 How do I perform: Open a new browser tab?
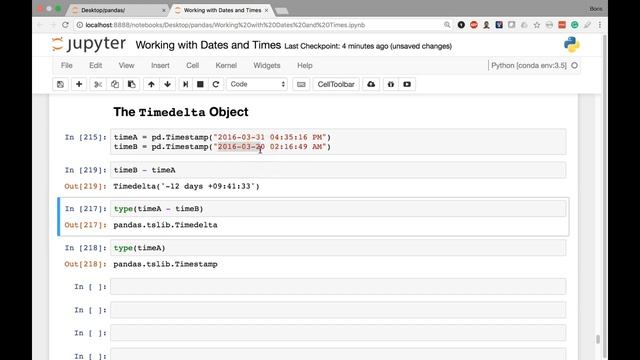point(282,11)
